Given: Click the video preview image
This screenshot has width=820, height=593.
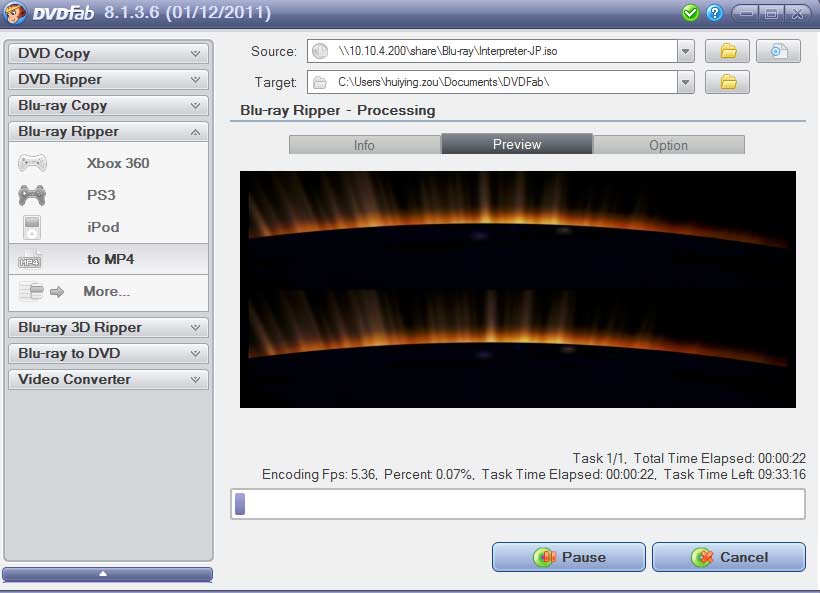Looking at the screenshot, I should (x=518, y=289).
